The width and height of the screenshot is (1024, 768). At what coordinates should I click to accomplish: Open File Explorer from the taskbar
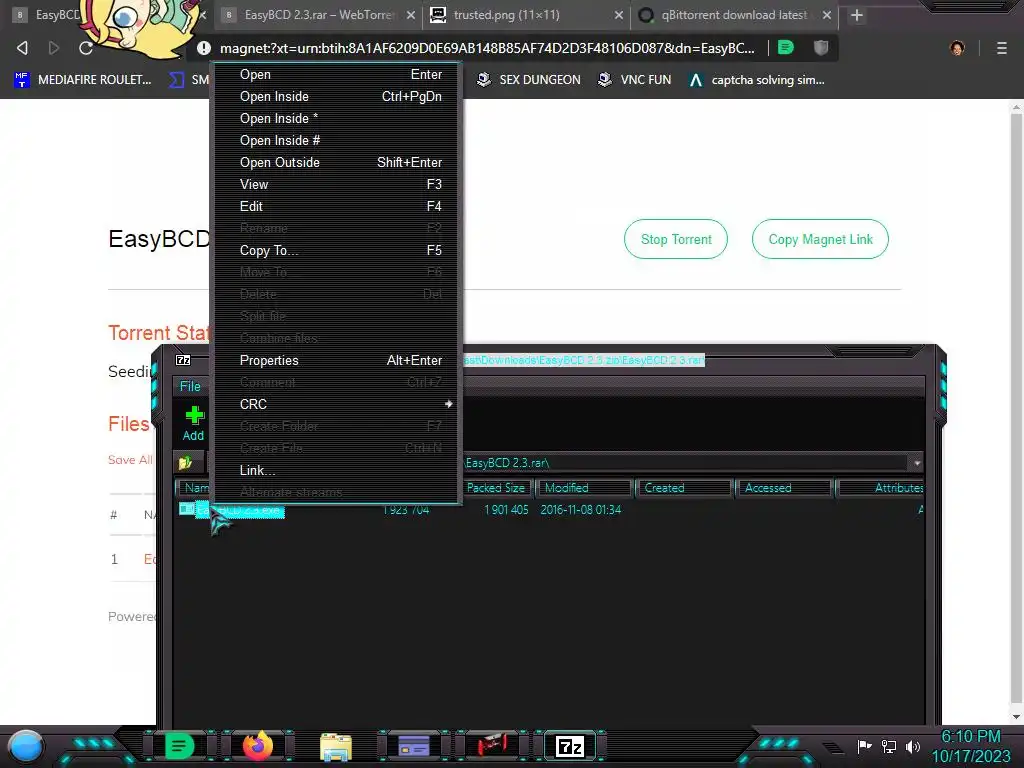pyautogui.click(x=336, y=746)
